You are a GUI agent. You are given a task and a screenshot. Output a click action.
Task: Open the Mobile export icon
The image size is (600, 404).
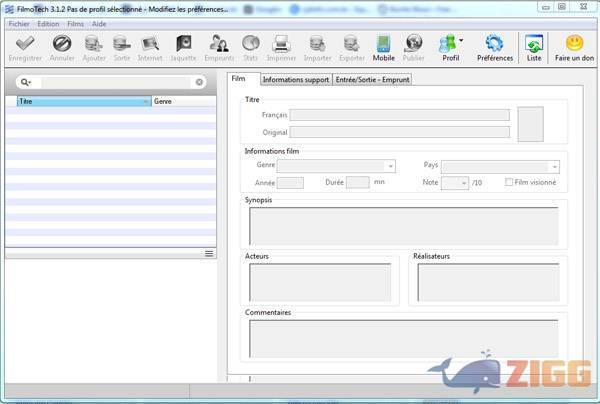(384, 44)
